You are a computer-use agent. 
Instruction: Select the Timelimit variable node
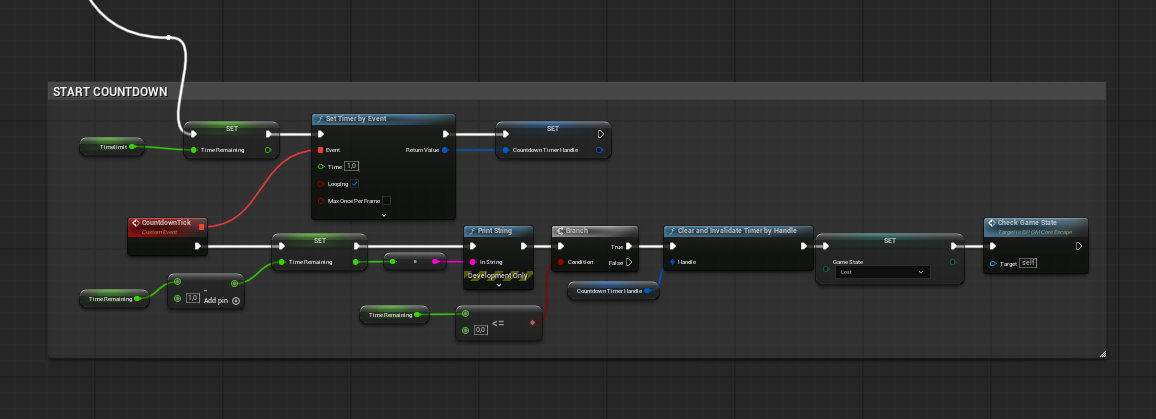pos(111,147)
